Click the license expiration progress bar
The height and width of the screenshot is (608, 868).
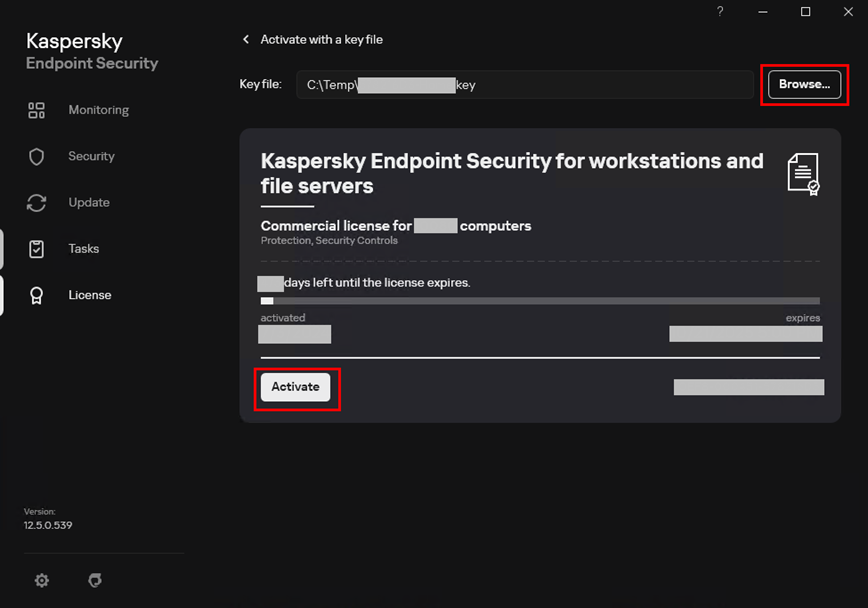pos(540,301)
